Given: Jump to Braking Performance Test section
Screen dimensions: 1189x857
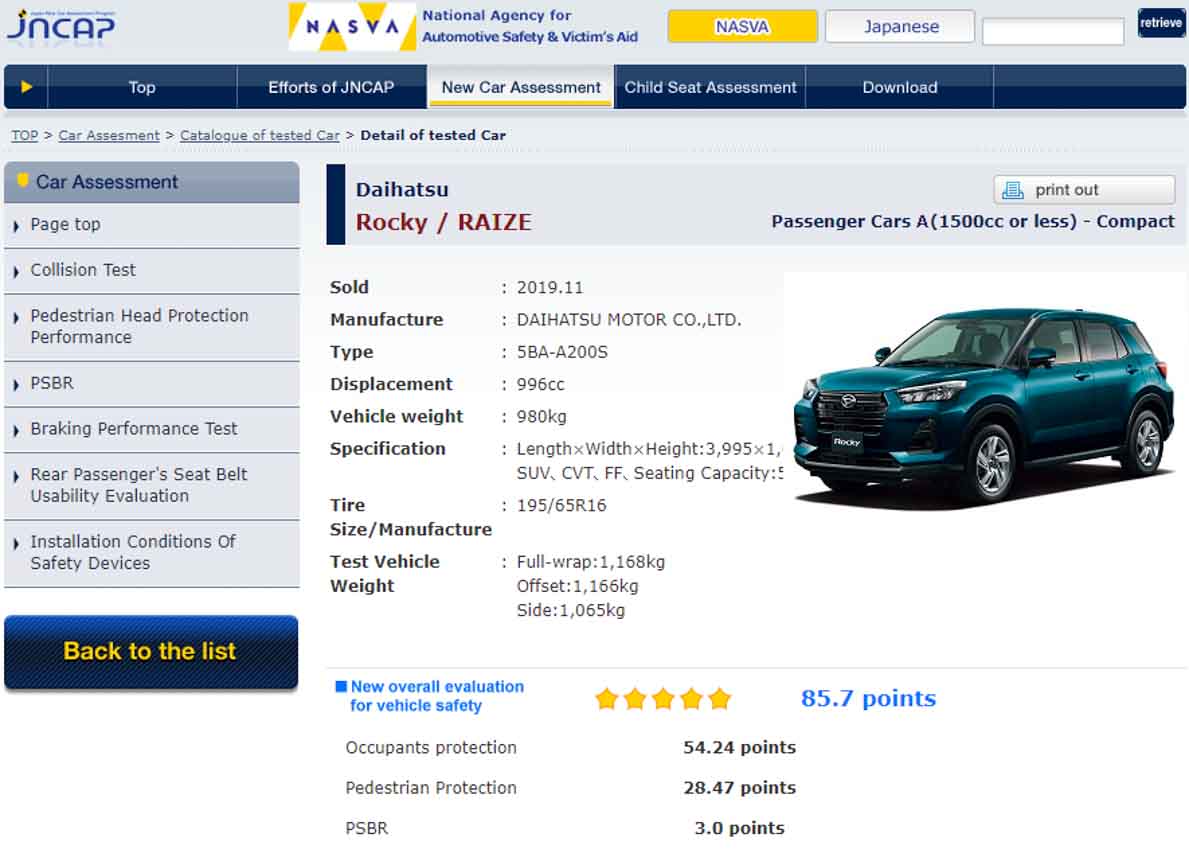Looking at the screenshot, I should pyautogui.click(x=133, y=429).
